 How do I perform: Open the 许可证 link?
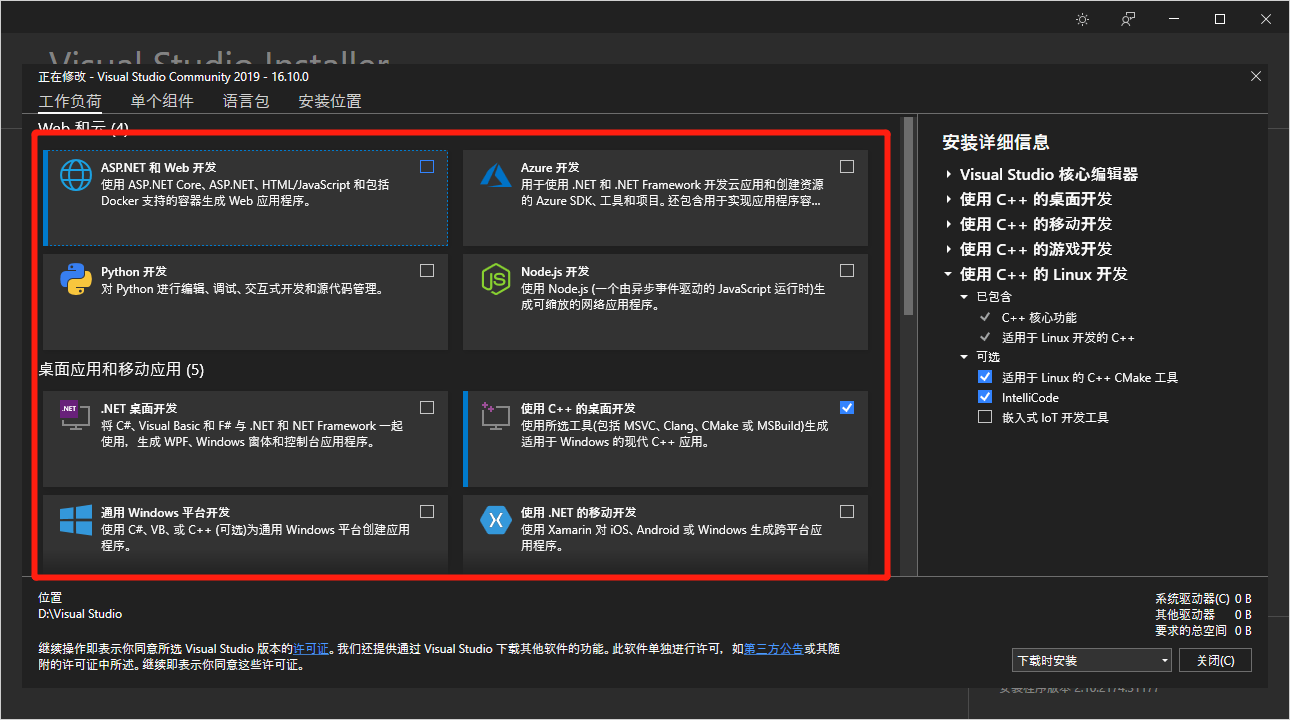pos(311,649)
